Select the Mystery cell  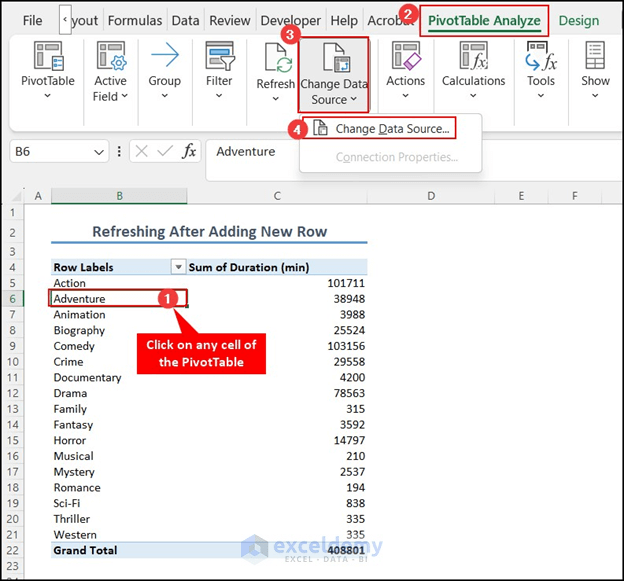click(119, 472)
